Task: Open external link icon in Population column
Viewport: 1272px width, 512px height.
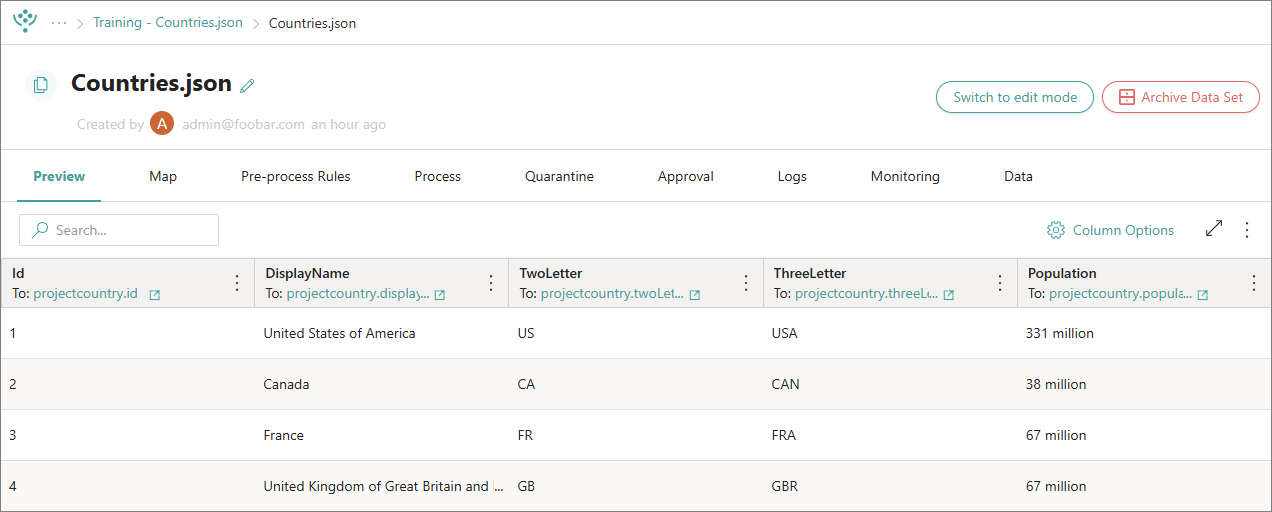Action: click(x=1203, y=295)
